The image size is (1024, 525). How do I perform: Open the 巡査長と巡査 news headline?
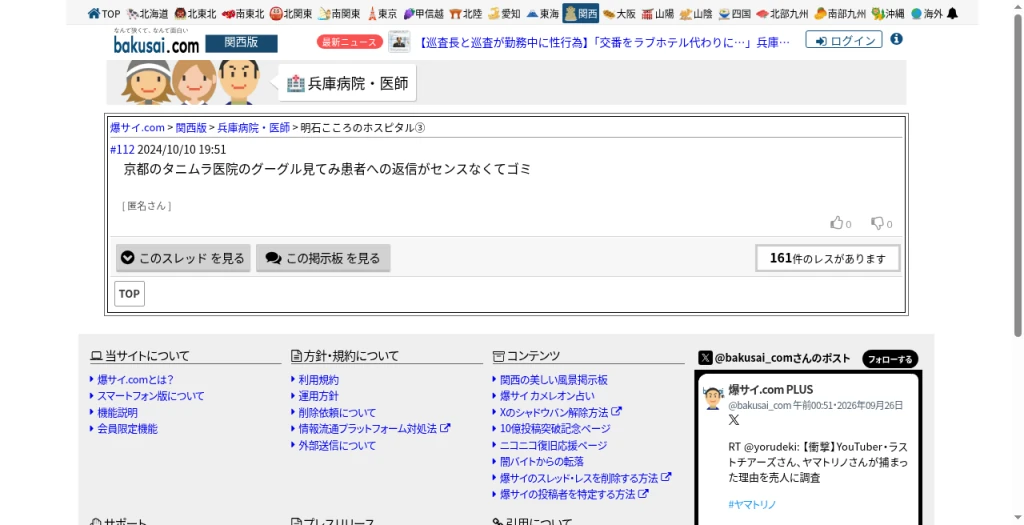pyautogui.click(x=603, y=42)
